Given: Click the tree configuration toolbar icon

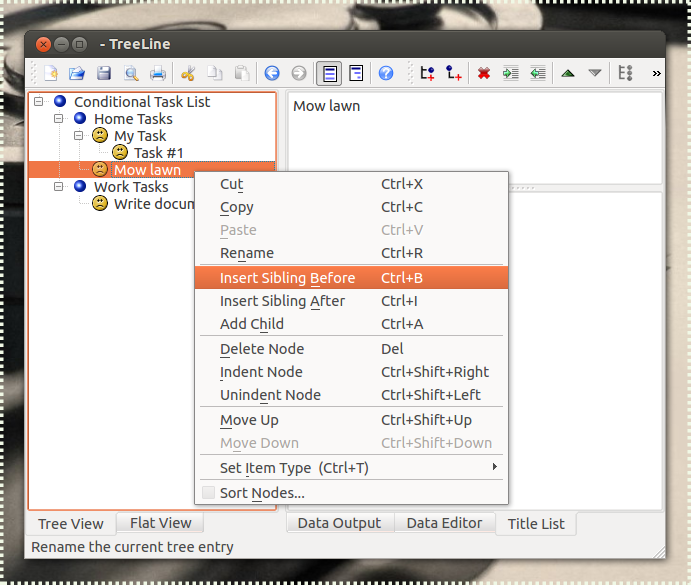Looking at the screenshot, I should pos(625,73).
